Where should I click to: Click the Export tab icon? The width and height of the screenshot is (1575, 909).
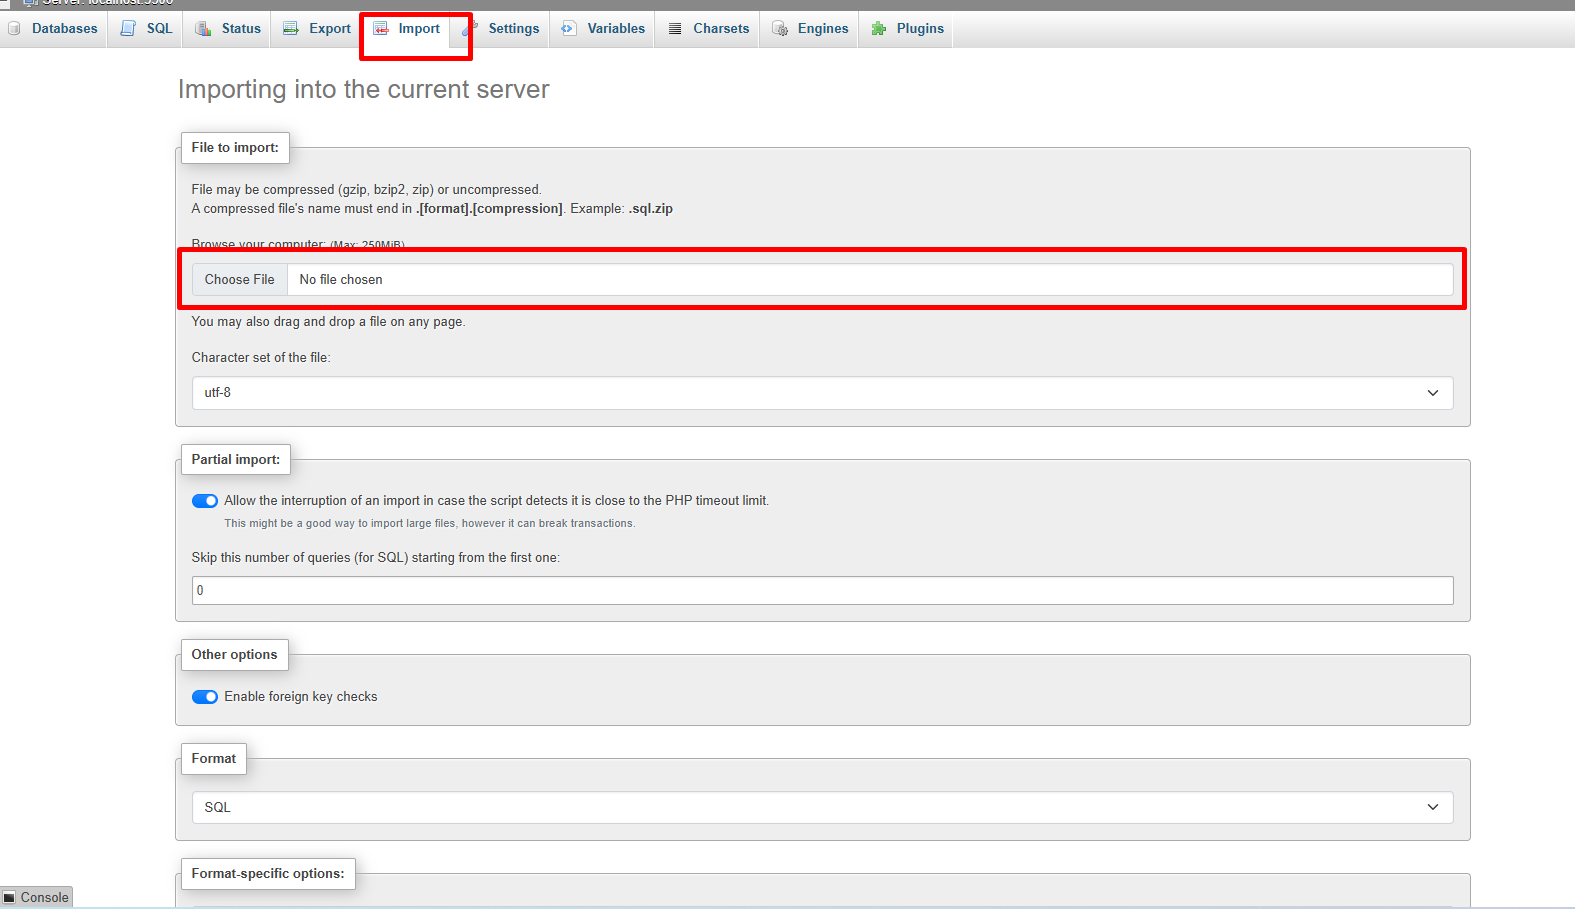click(291, 29)
